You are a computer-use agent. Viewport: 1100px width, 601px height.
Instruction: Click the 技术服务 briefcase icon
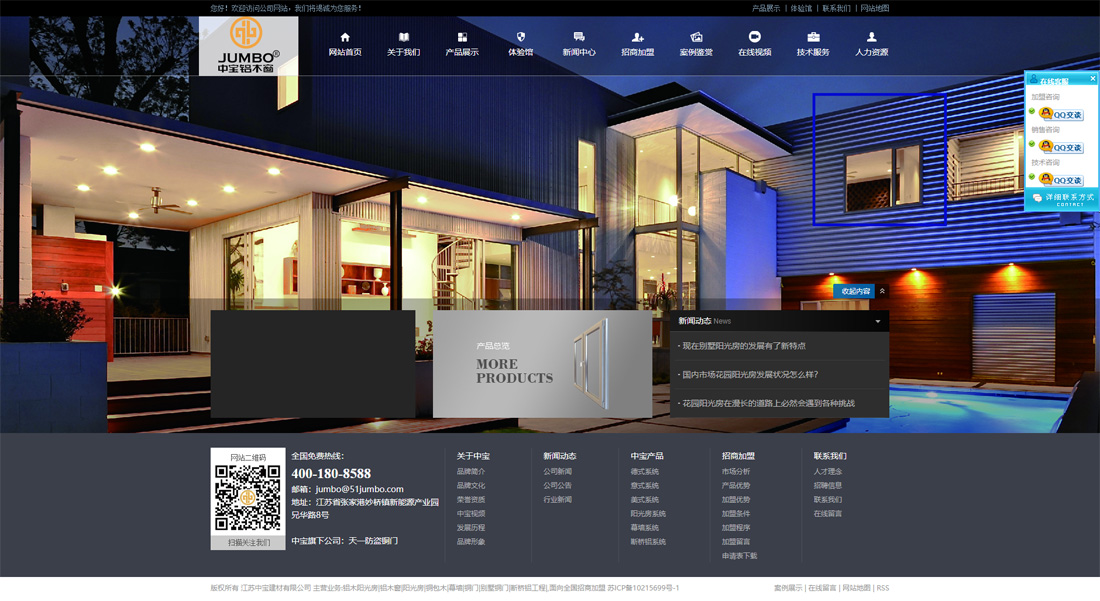click(x=813, y=37)
